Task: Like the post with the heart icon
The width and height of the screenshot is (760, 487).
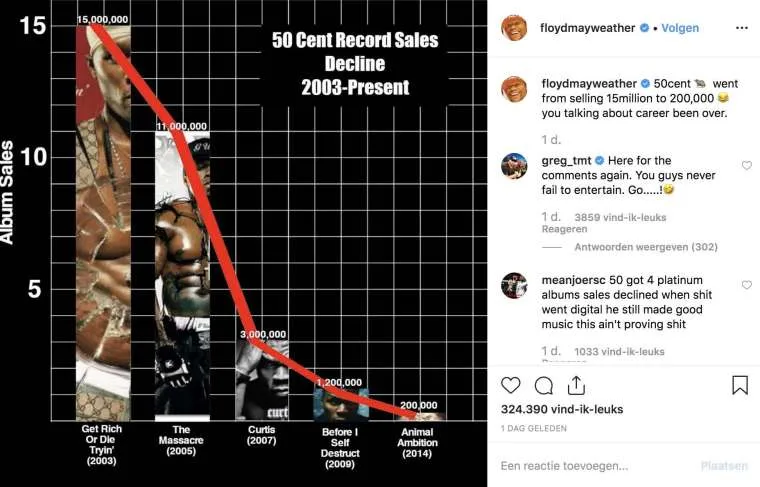Action: [x=511, y=385]
